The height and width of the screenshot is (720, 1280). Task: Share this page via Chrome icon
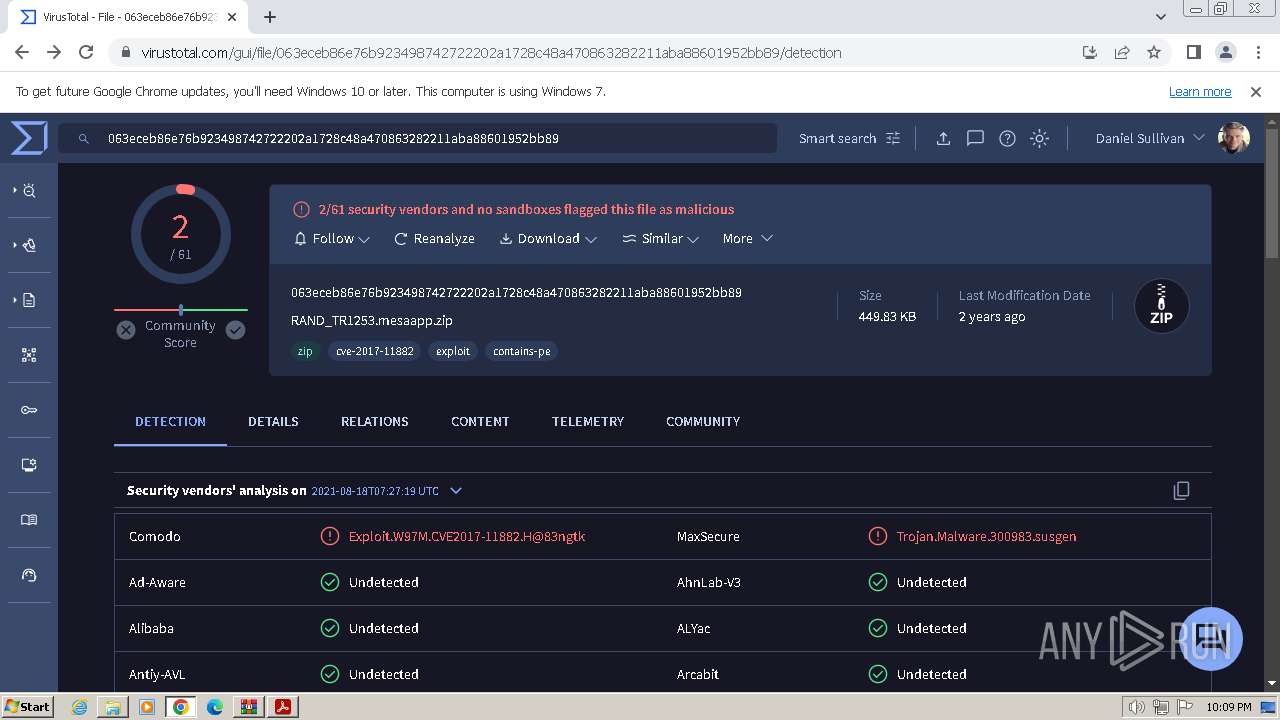1122,52
